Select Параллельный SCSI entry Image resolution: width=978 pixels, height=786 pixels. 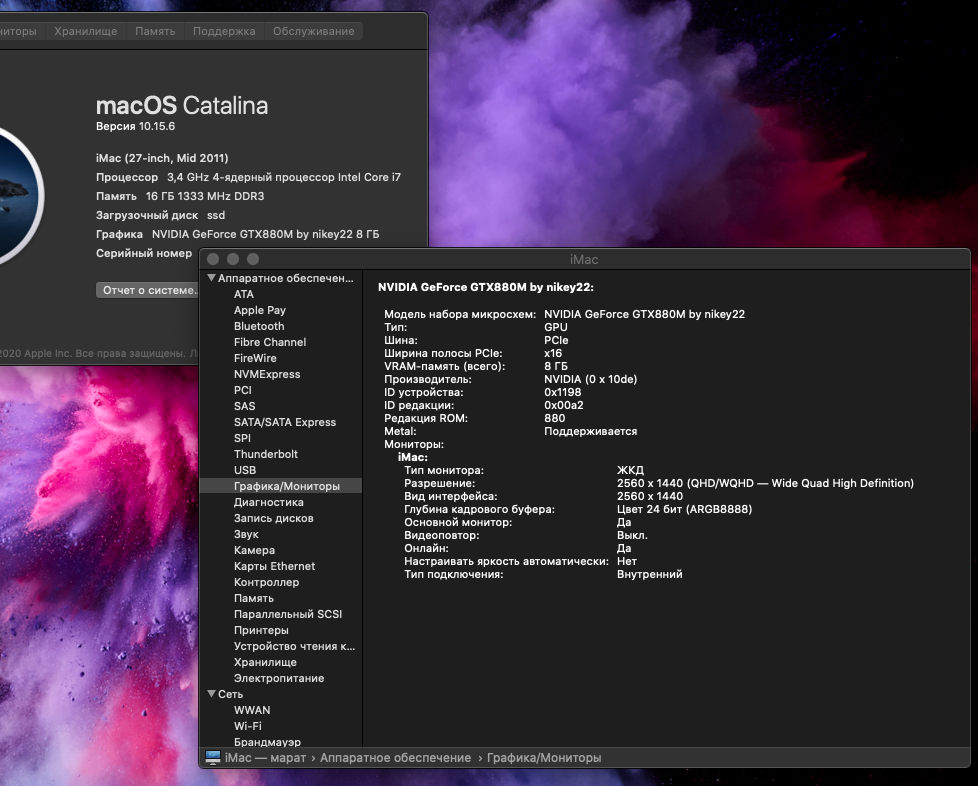pos(288,614)
